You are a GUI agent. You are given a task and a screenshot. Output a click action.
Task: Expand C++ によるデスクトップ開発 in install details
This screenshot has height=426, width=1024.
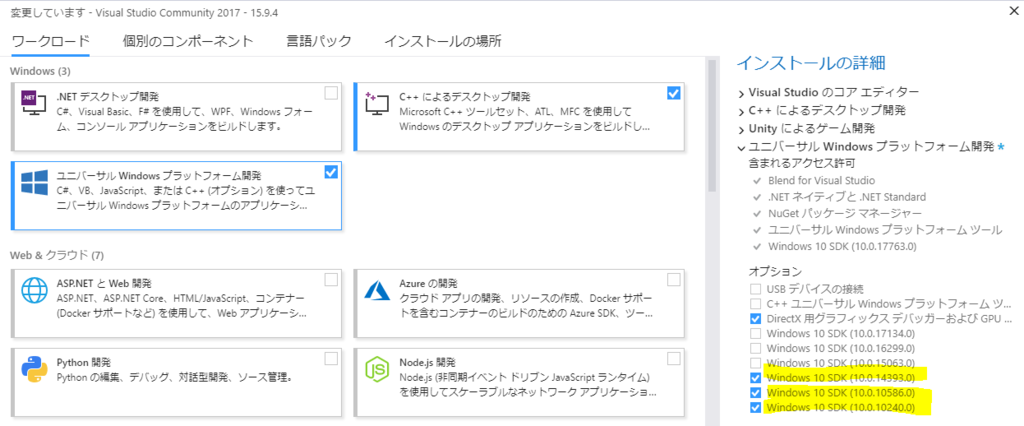tap(742, 110)
